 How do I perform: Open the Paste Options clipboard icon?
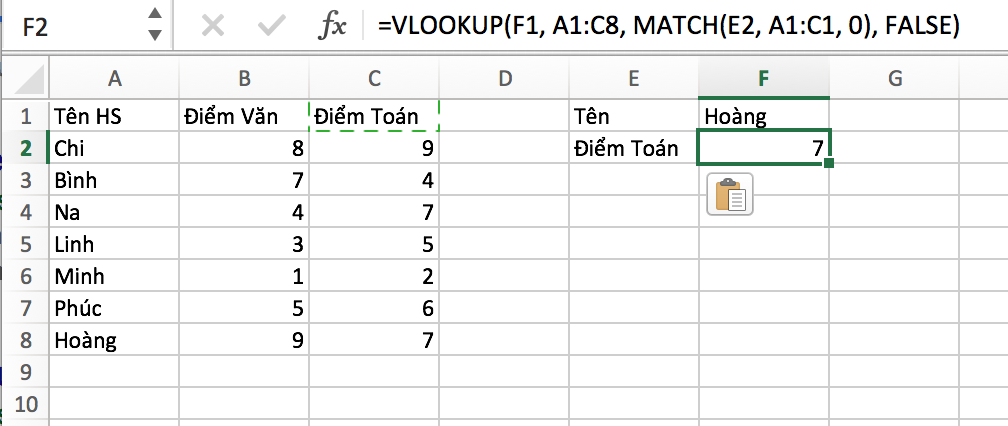pyautogui.click(x=730, y=194)
